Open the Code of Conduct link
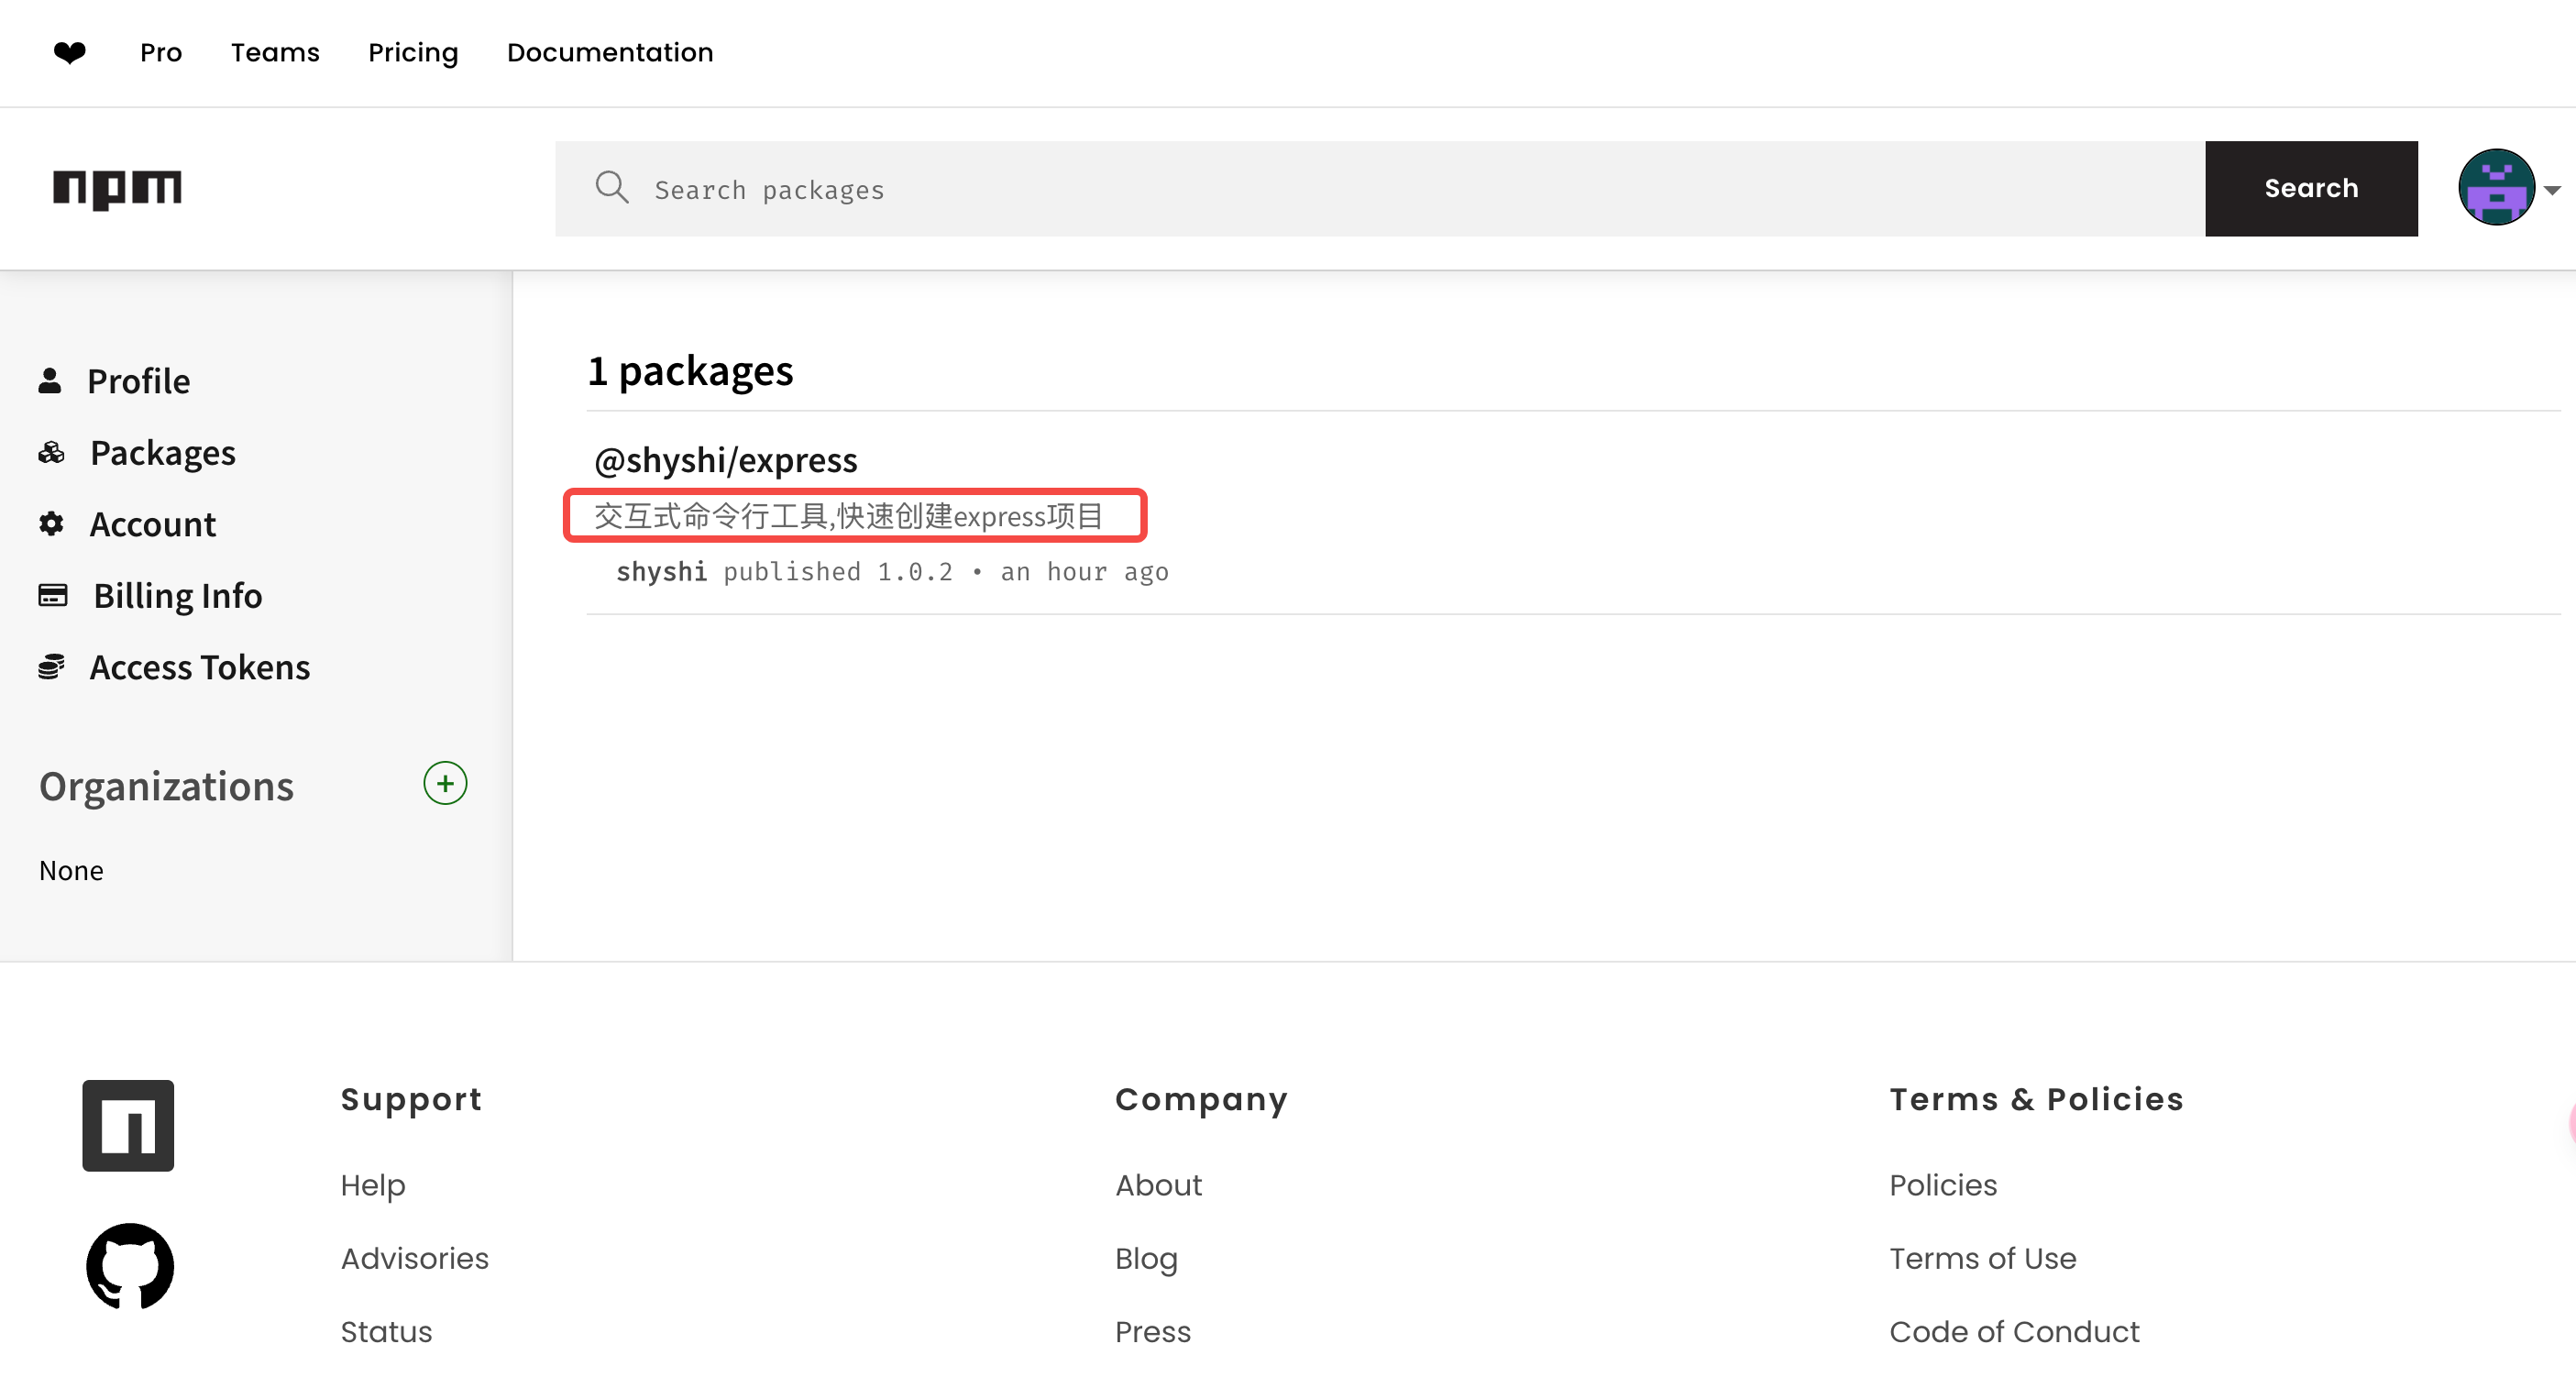Image resolution: width=2576 pixels, height=1377 pixels. click(x=2014, y=1332)
